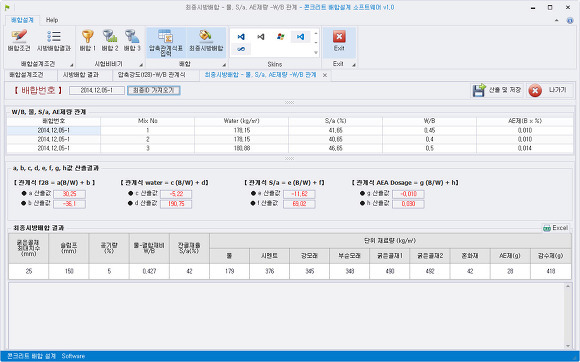
Task: Switch to the 시방배합 결과 document tab
Action: tap(81, 75)
